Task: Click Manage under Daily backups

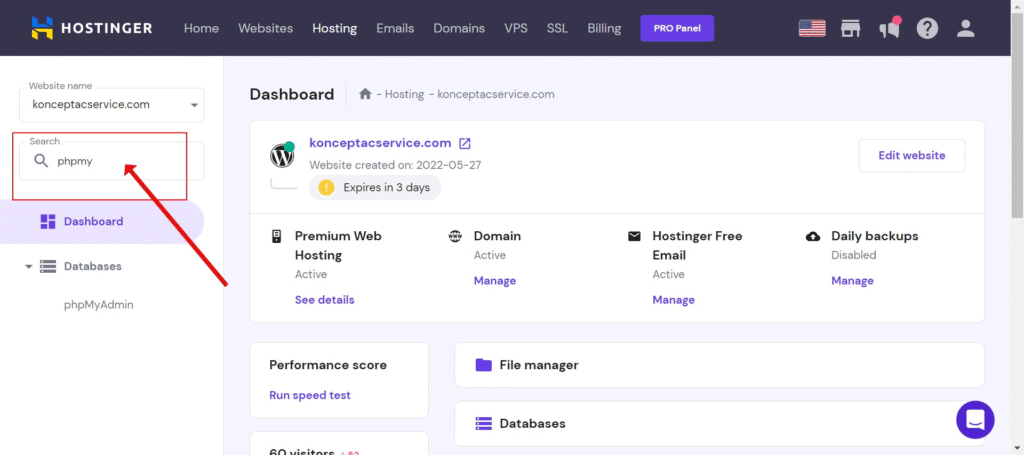Action: pos(852,281)
